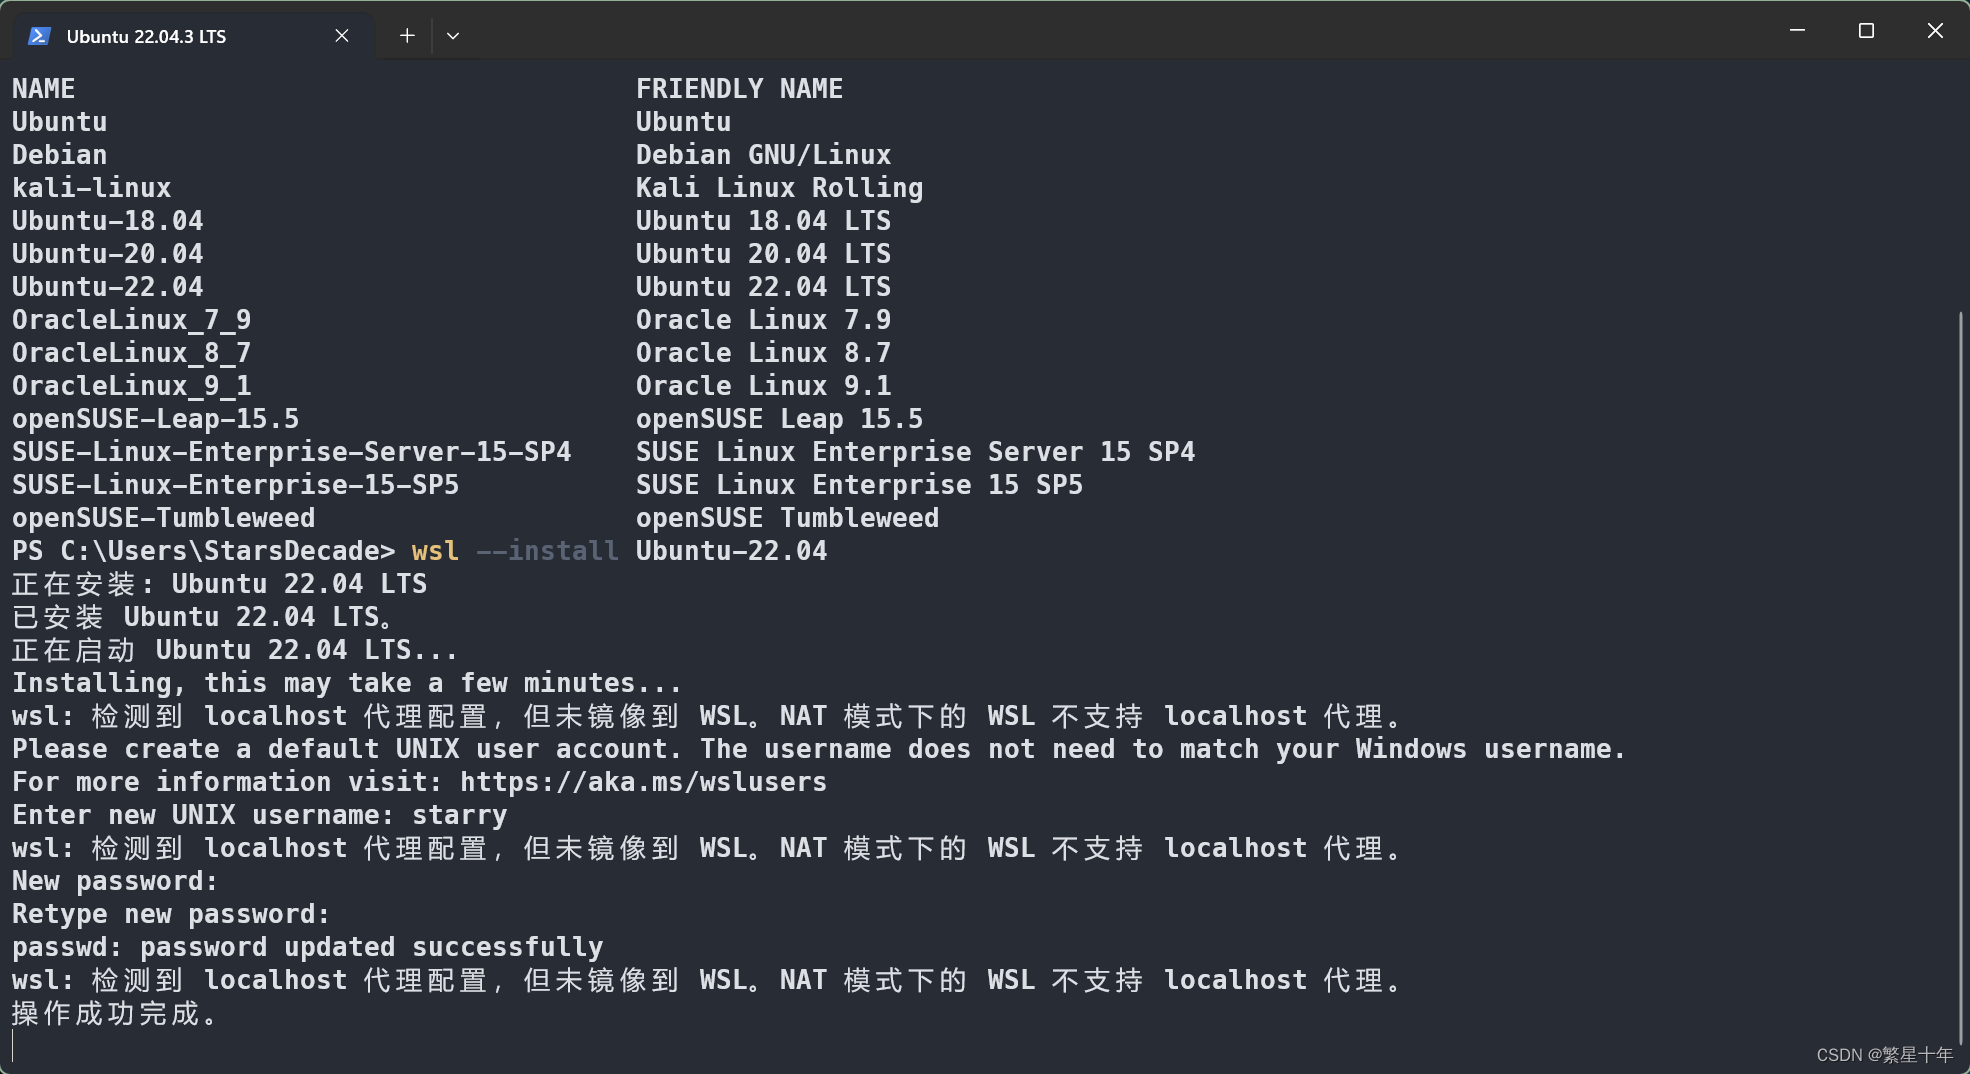Click the wsl command in the prompt line

pos(436,551)
